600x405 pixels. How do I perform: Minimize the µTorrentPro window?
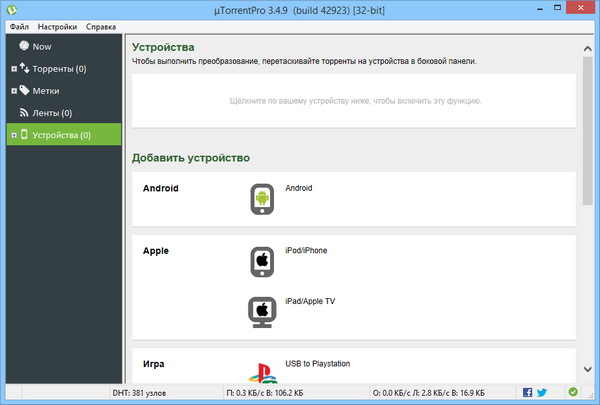[540, 8]
